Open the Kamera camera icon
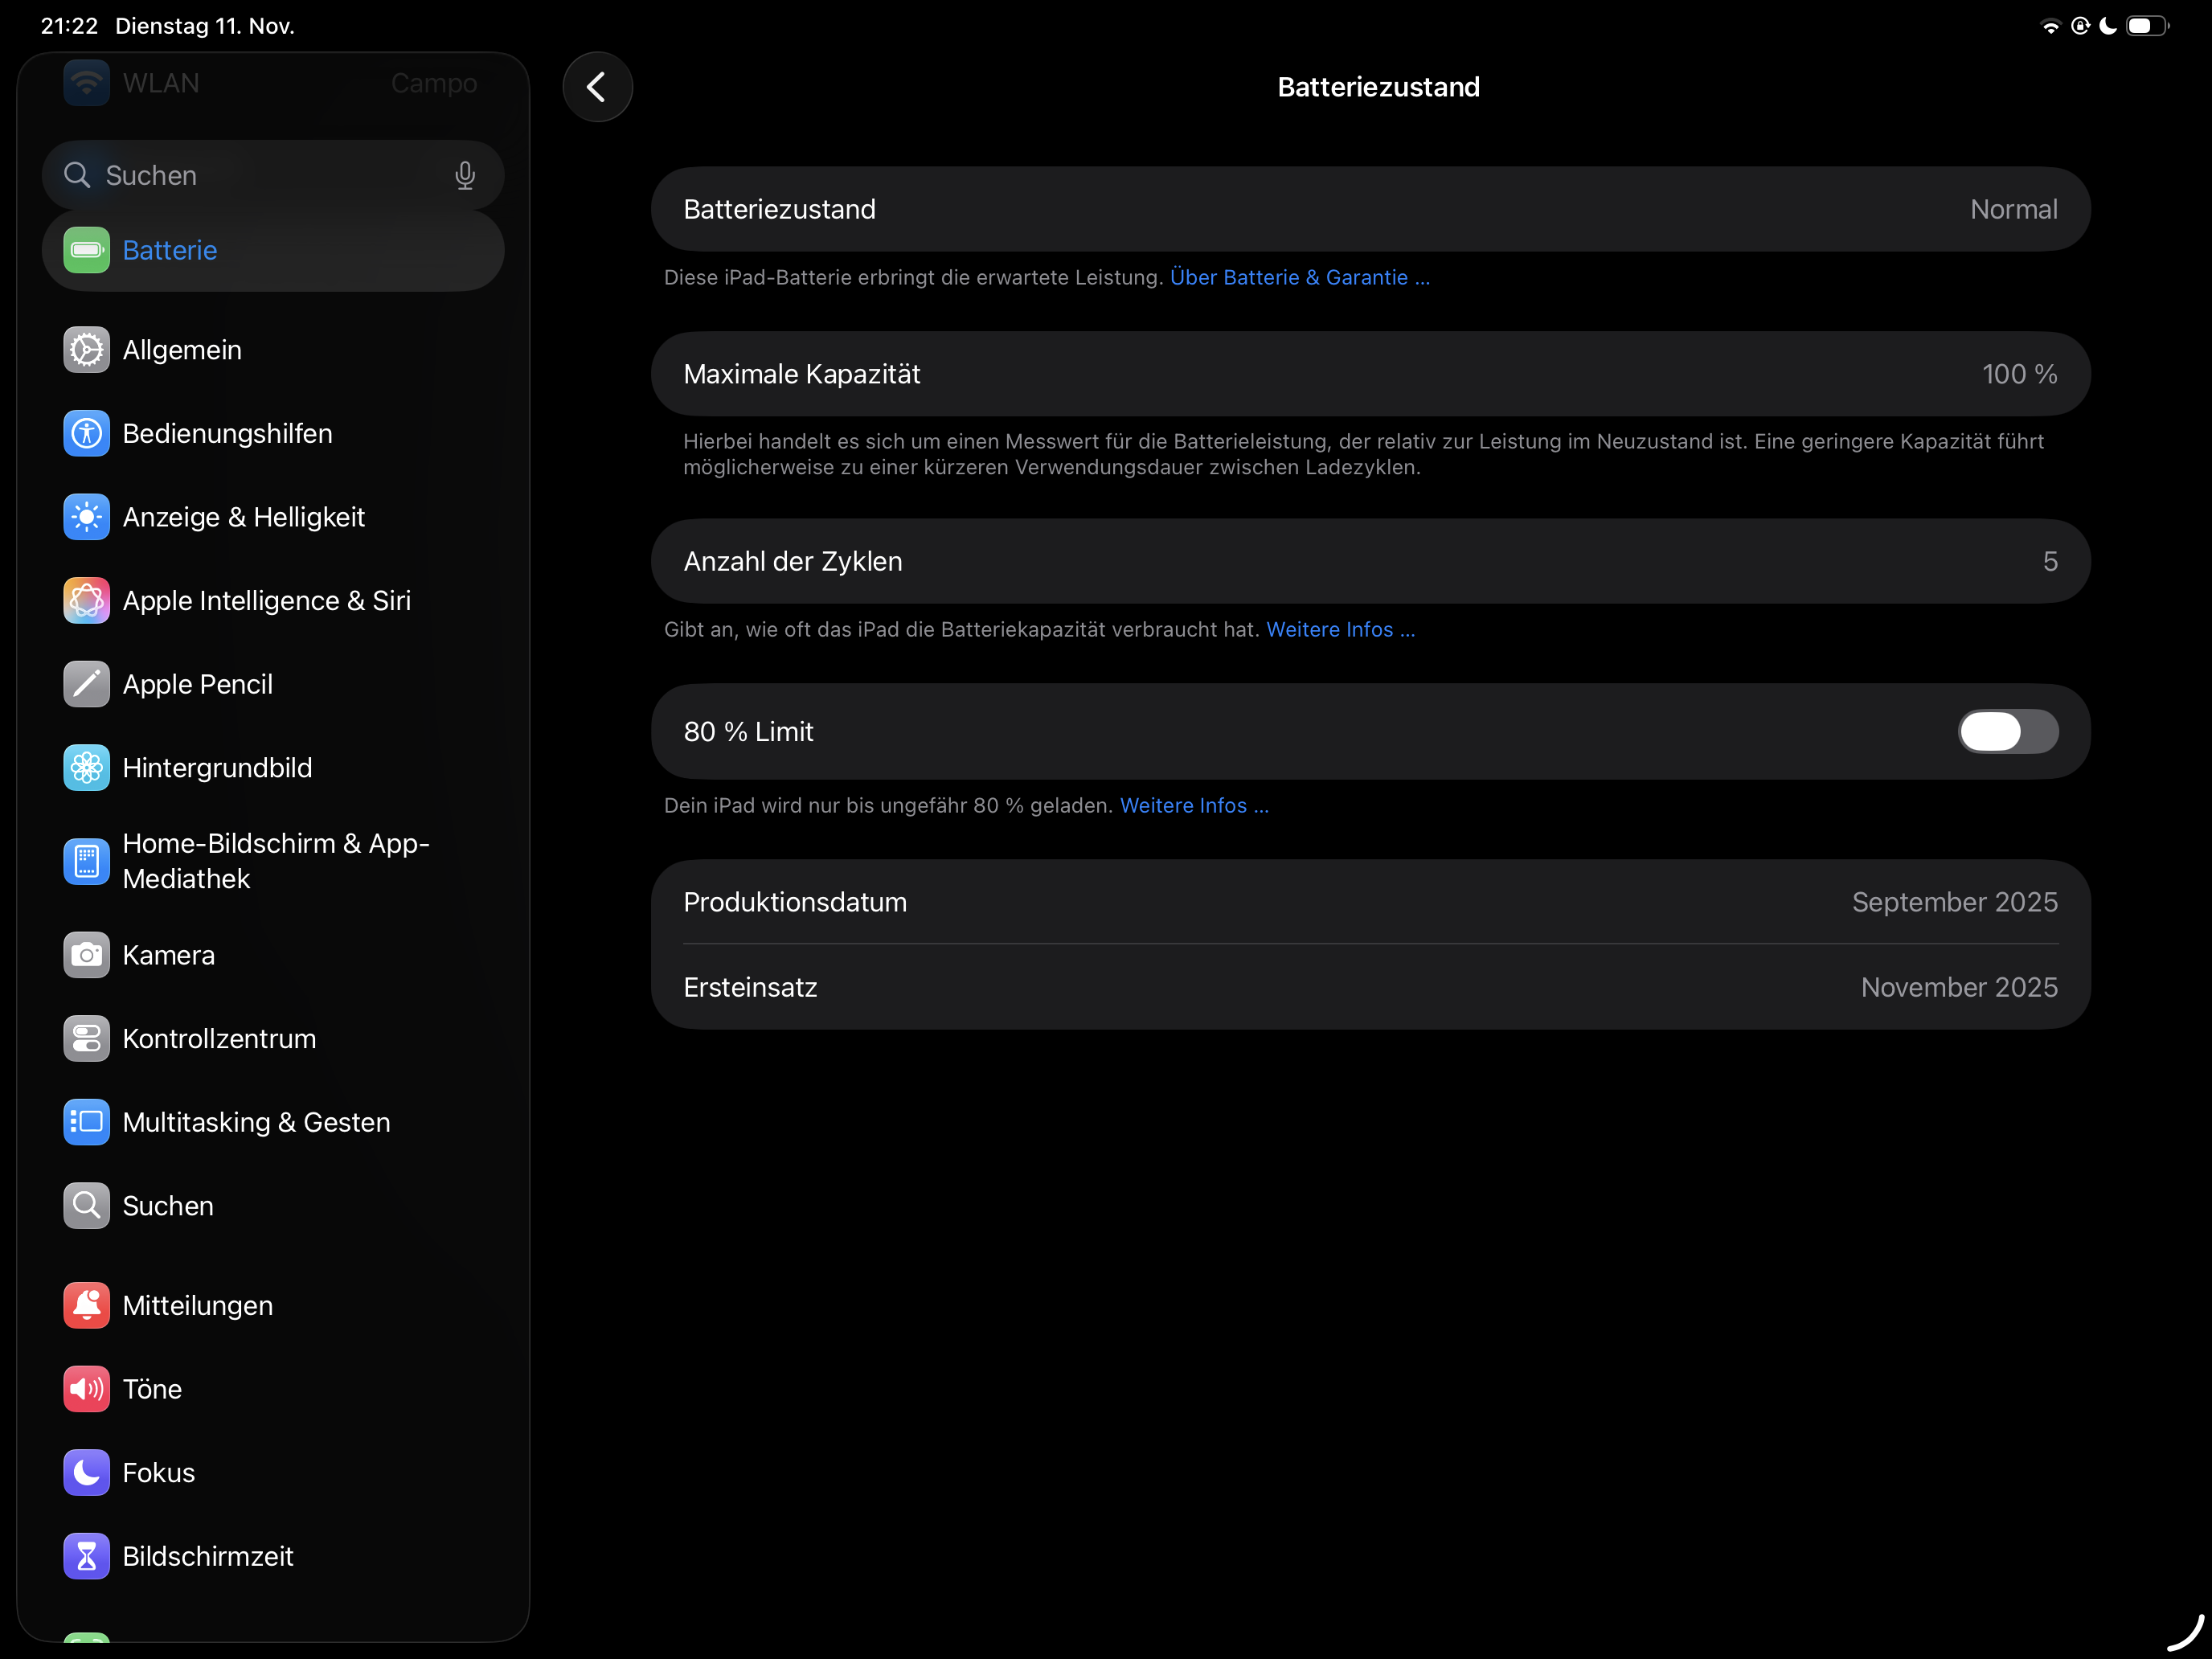The image size is (2212, 1659). 86,955
